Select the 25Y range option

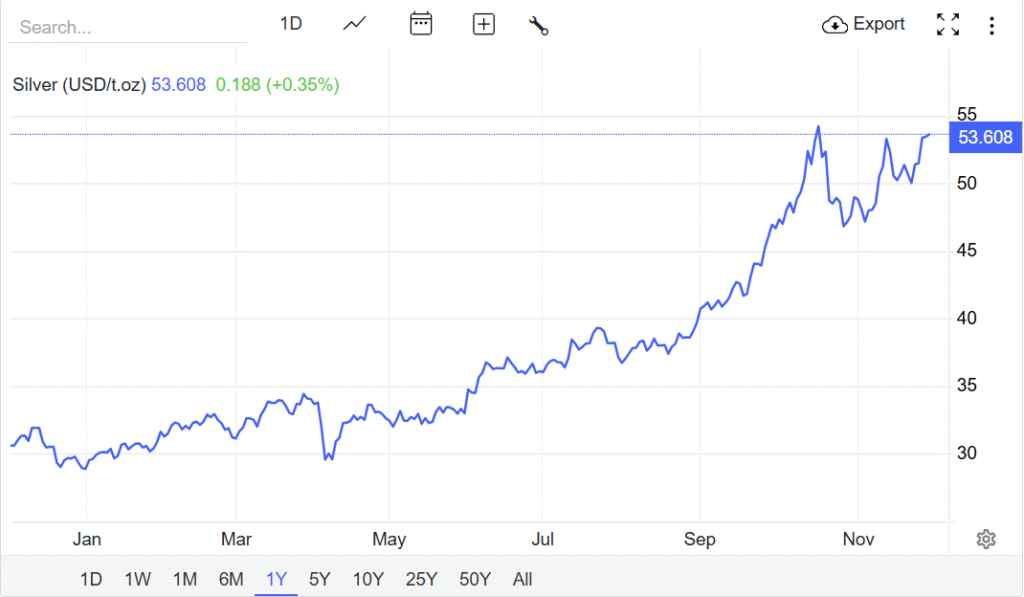tap(421, 579)
